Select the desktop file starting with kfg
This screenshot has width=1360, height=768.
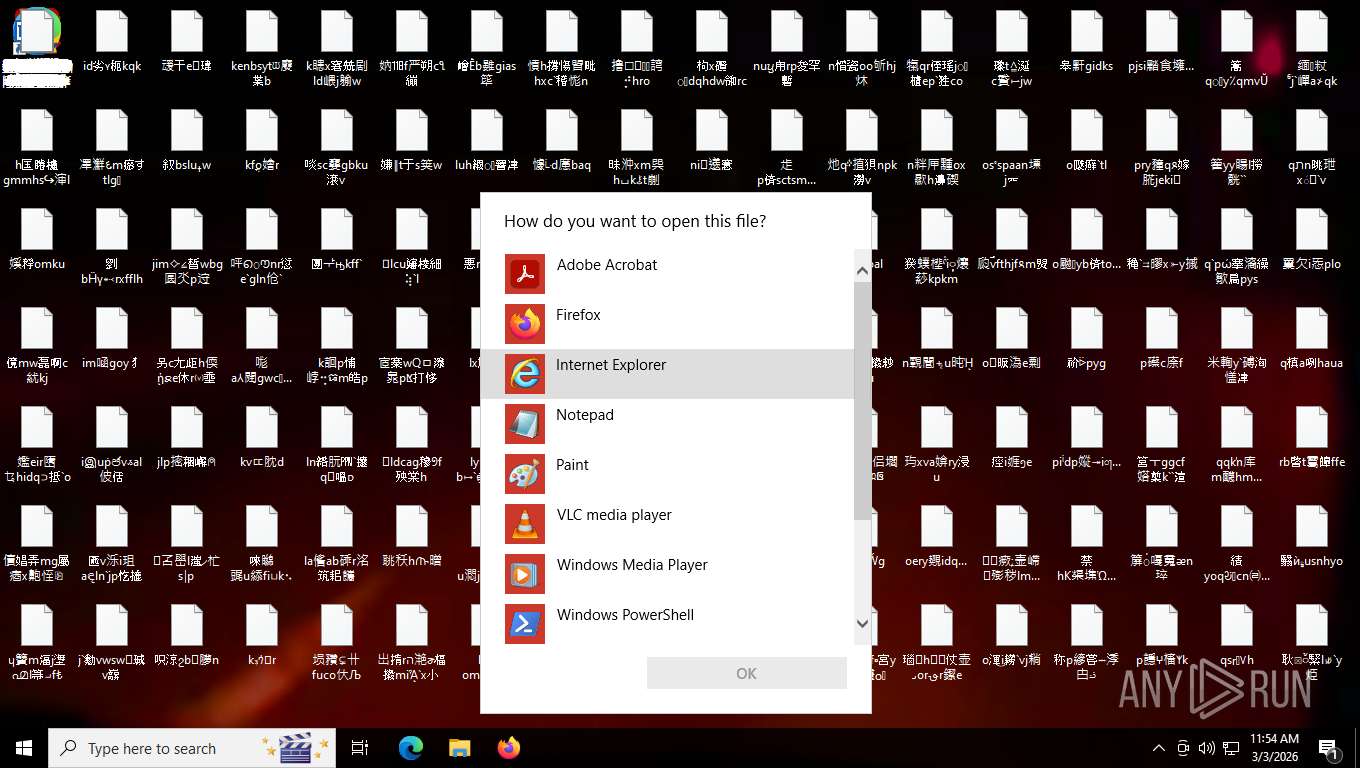[261, 141]
